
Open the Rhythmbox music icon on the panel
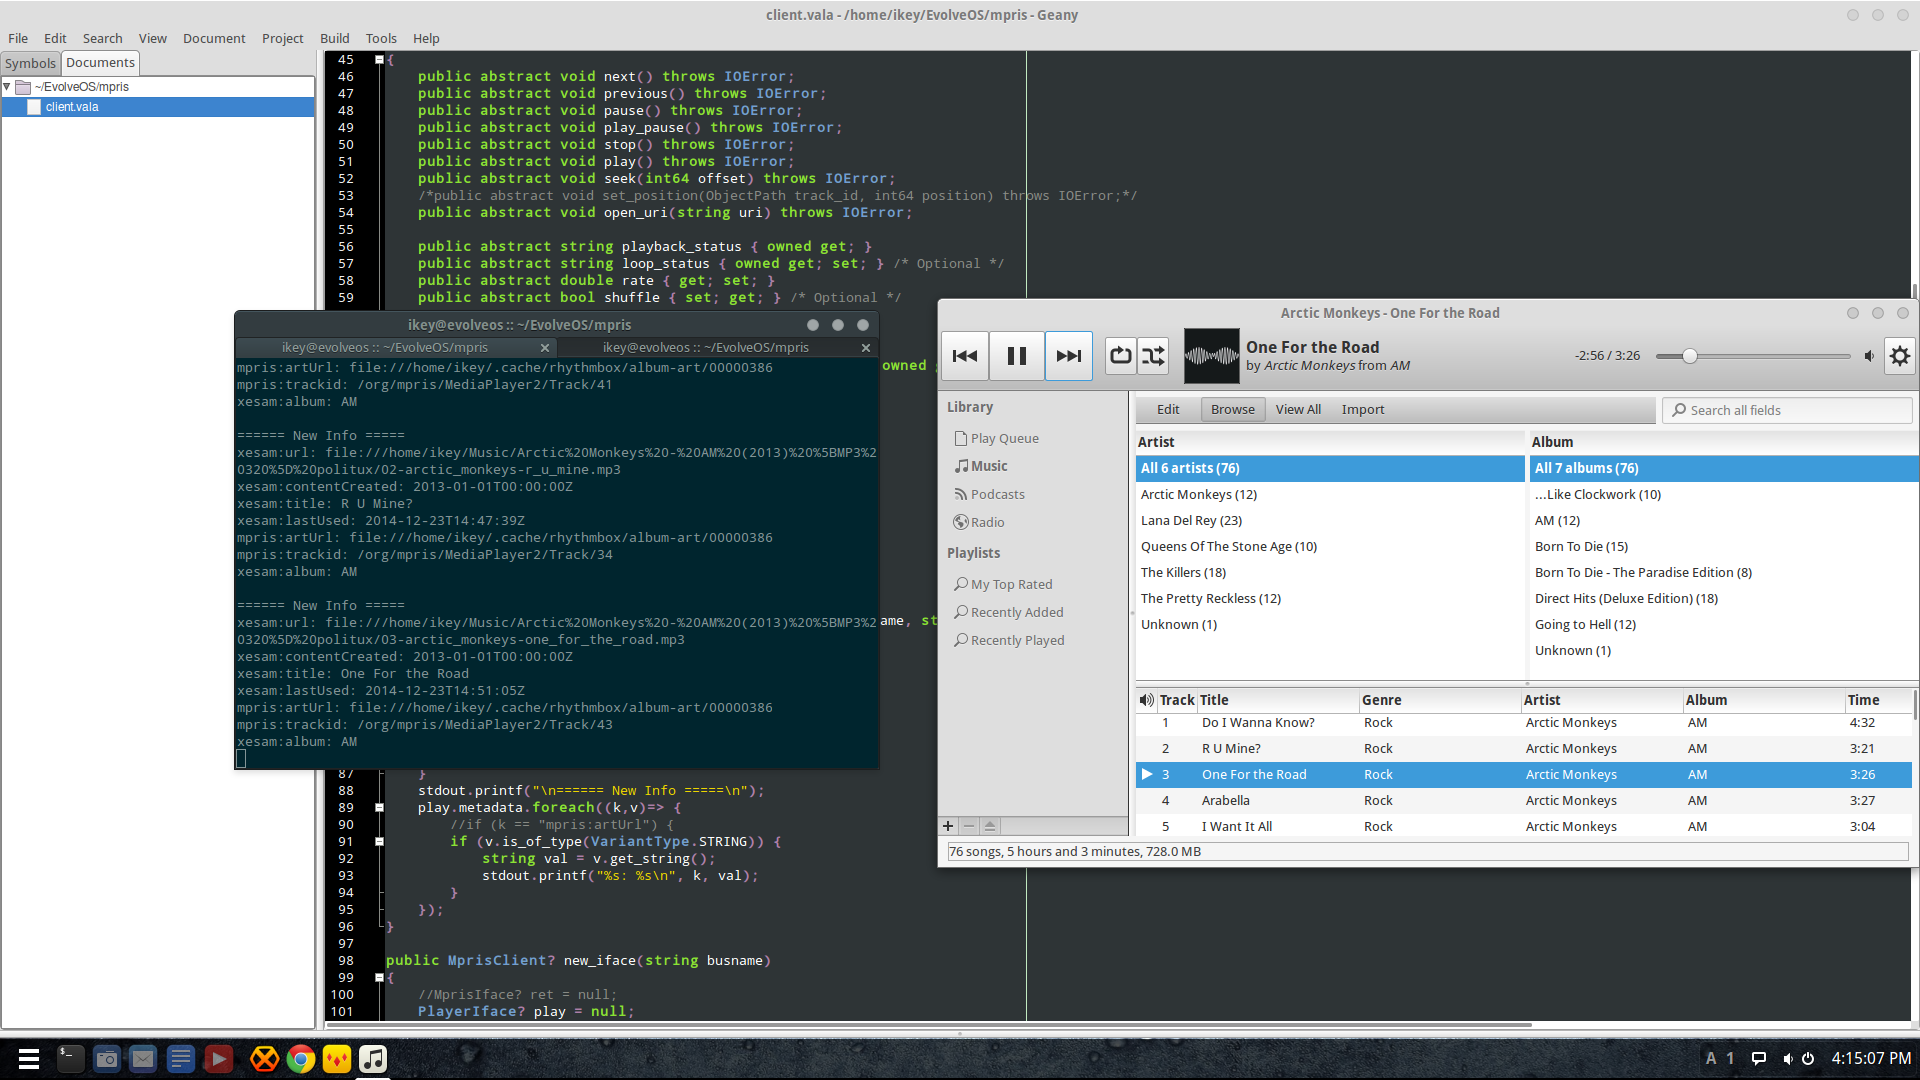point(372,1059)
